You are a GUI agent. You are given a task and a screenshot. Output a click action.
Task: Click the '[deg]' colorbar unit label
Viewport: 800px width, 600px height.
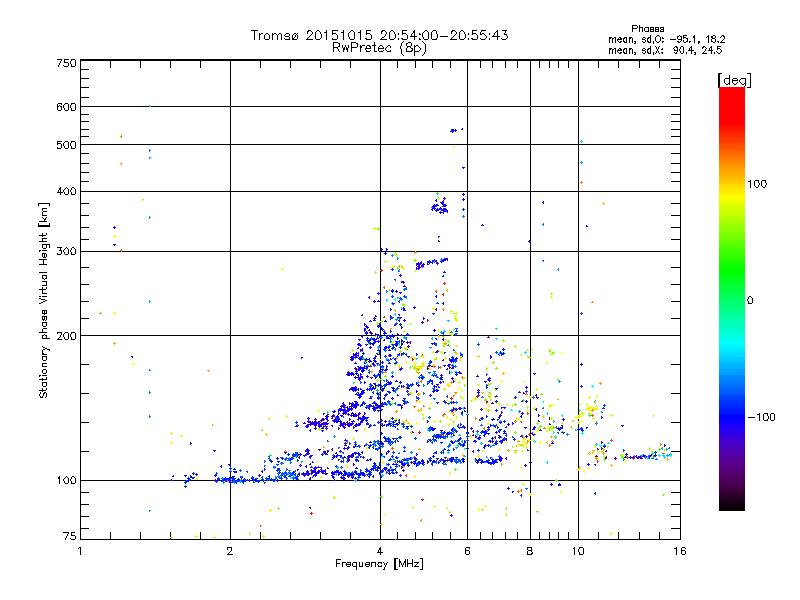point(734,80)
